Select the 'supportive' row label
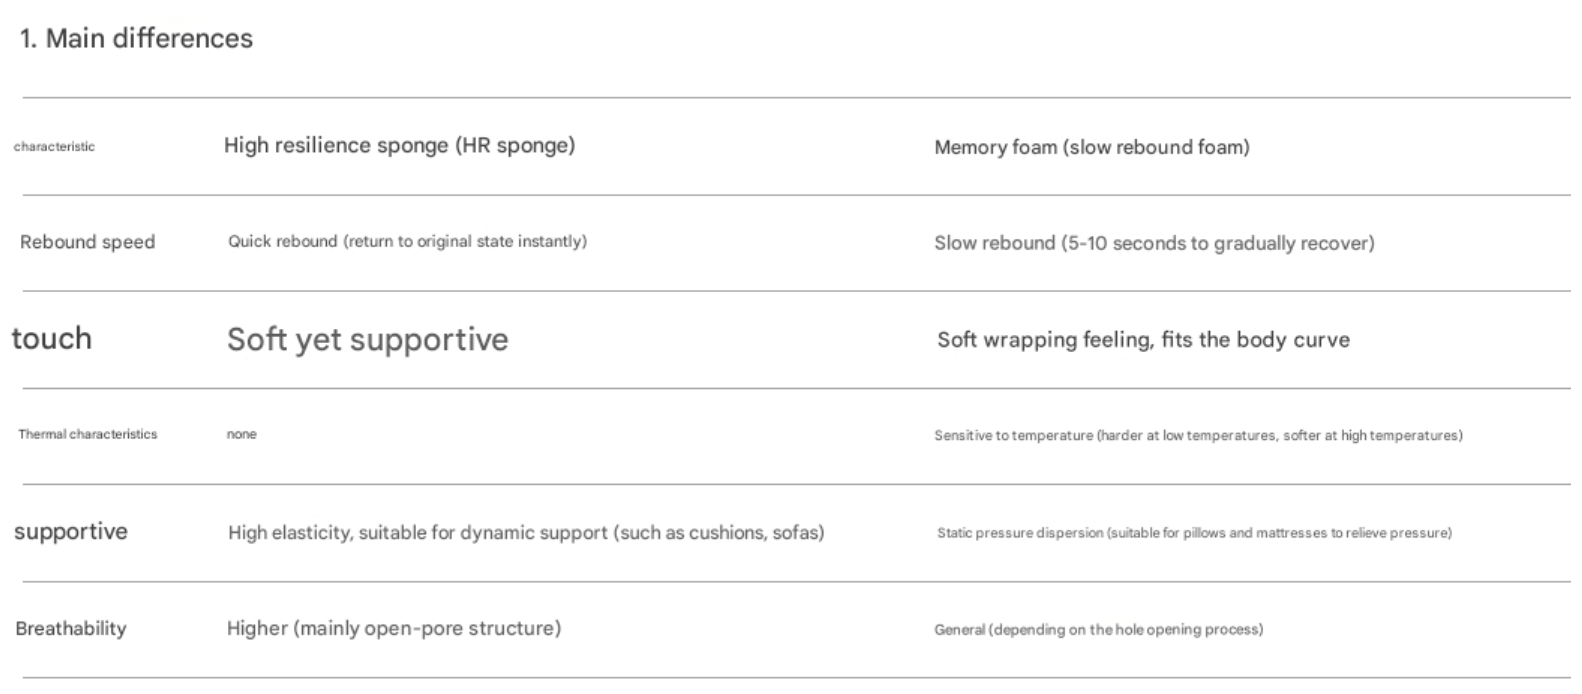Screen dimensions: 1582x694 (70, 532)
